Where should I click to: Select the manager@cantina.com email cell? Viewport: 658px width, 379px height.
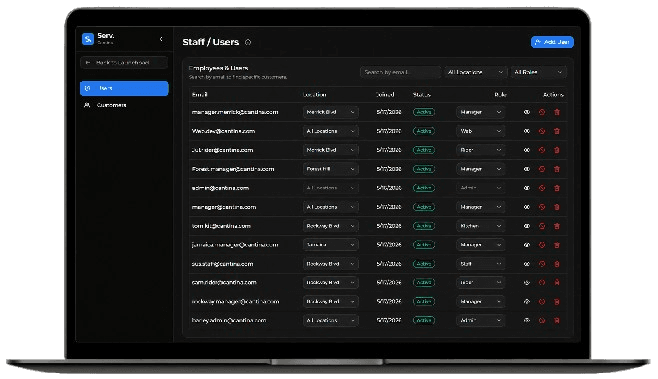[x=224, y=207]
